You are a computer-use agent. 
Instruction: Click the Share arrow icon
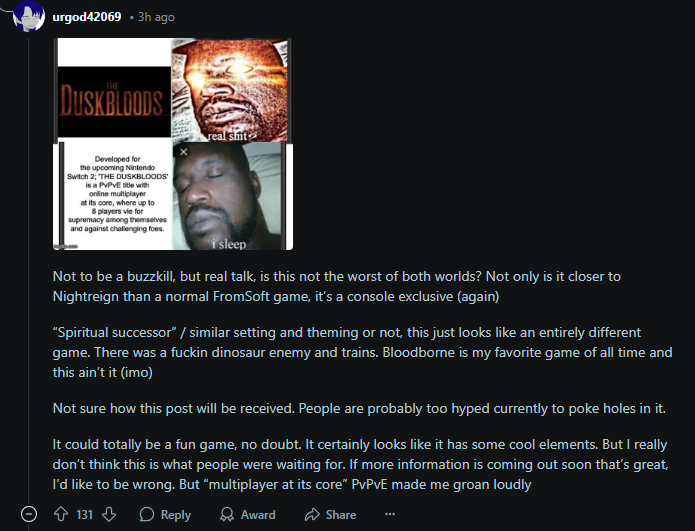click(x=312, y=514)
